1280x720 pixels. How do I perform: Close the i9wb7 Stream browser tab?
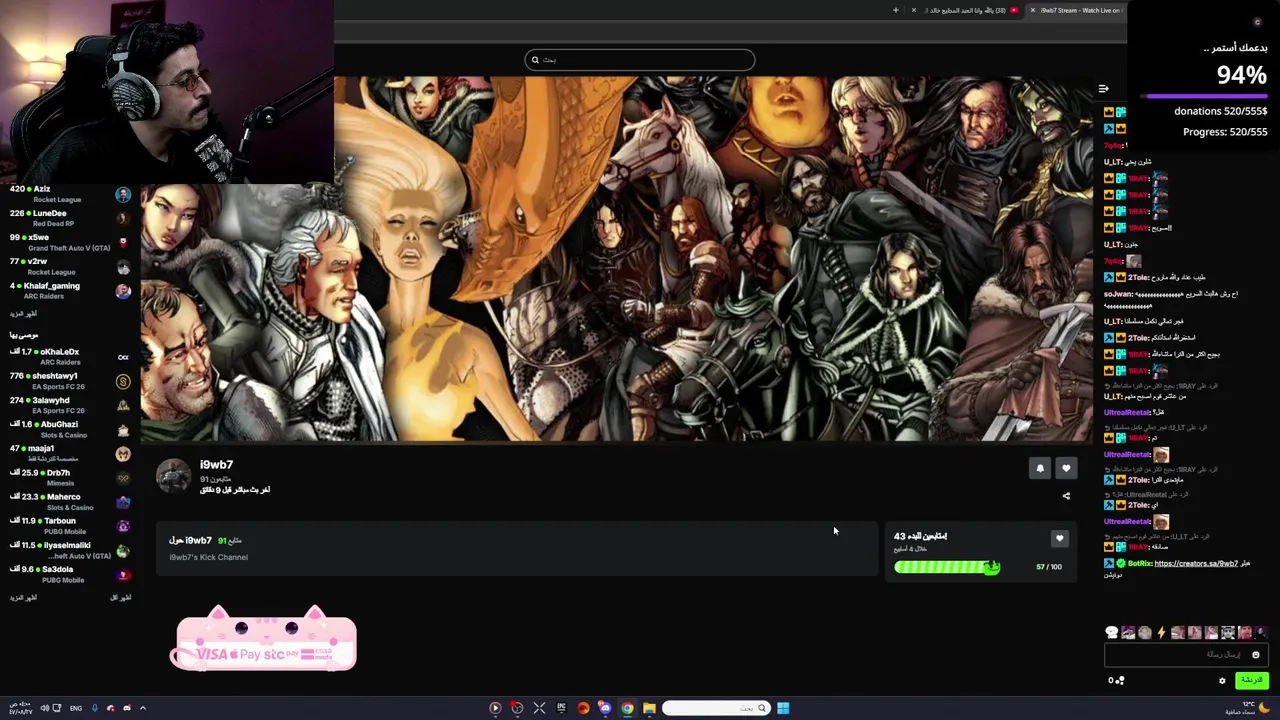click(1032, 10)
